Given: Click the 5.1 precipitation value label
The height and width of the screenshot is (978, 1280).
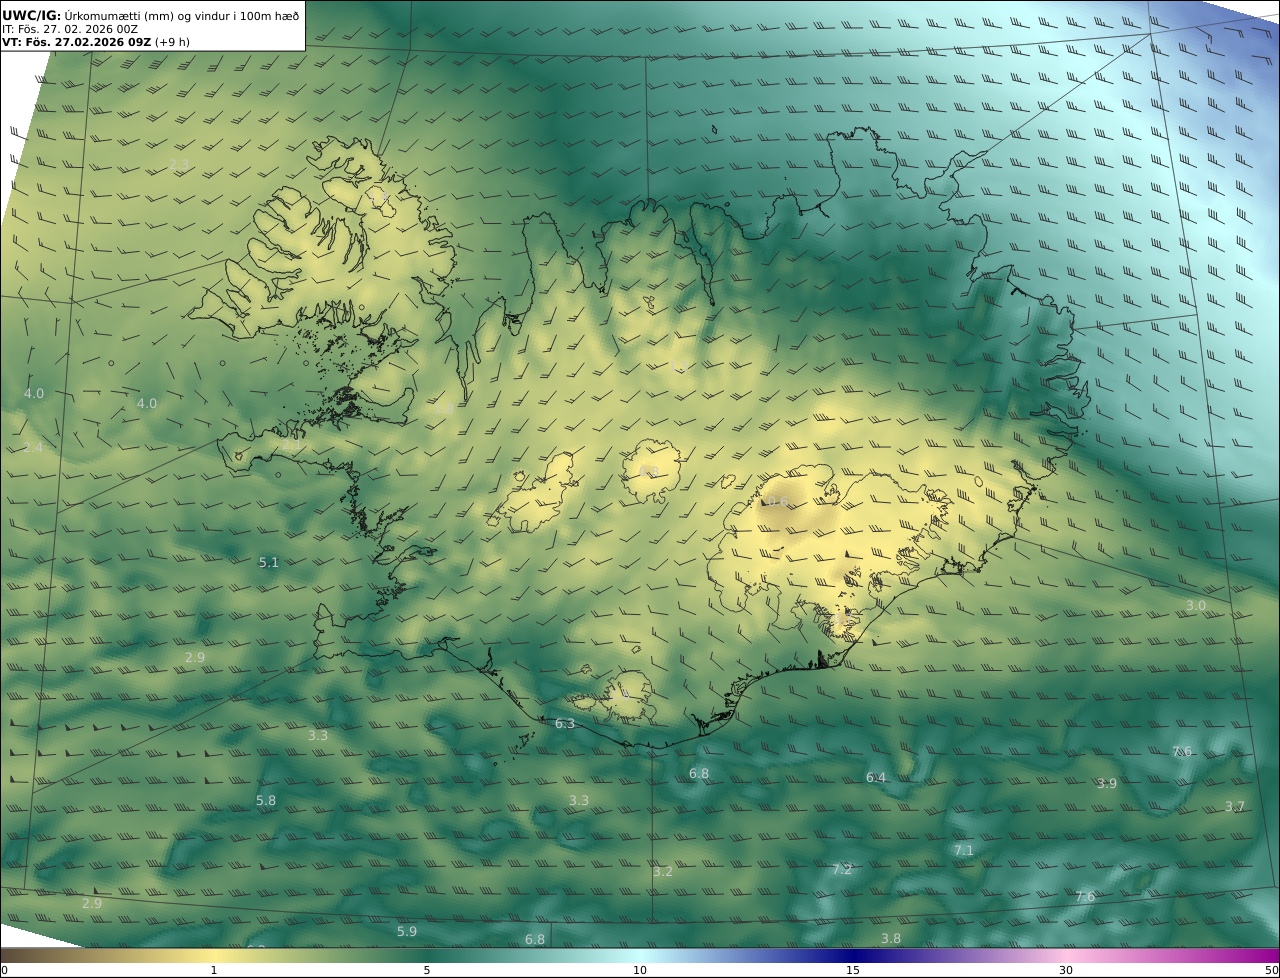Looking at the screenshot, I should 269,563.
